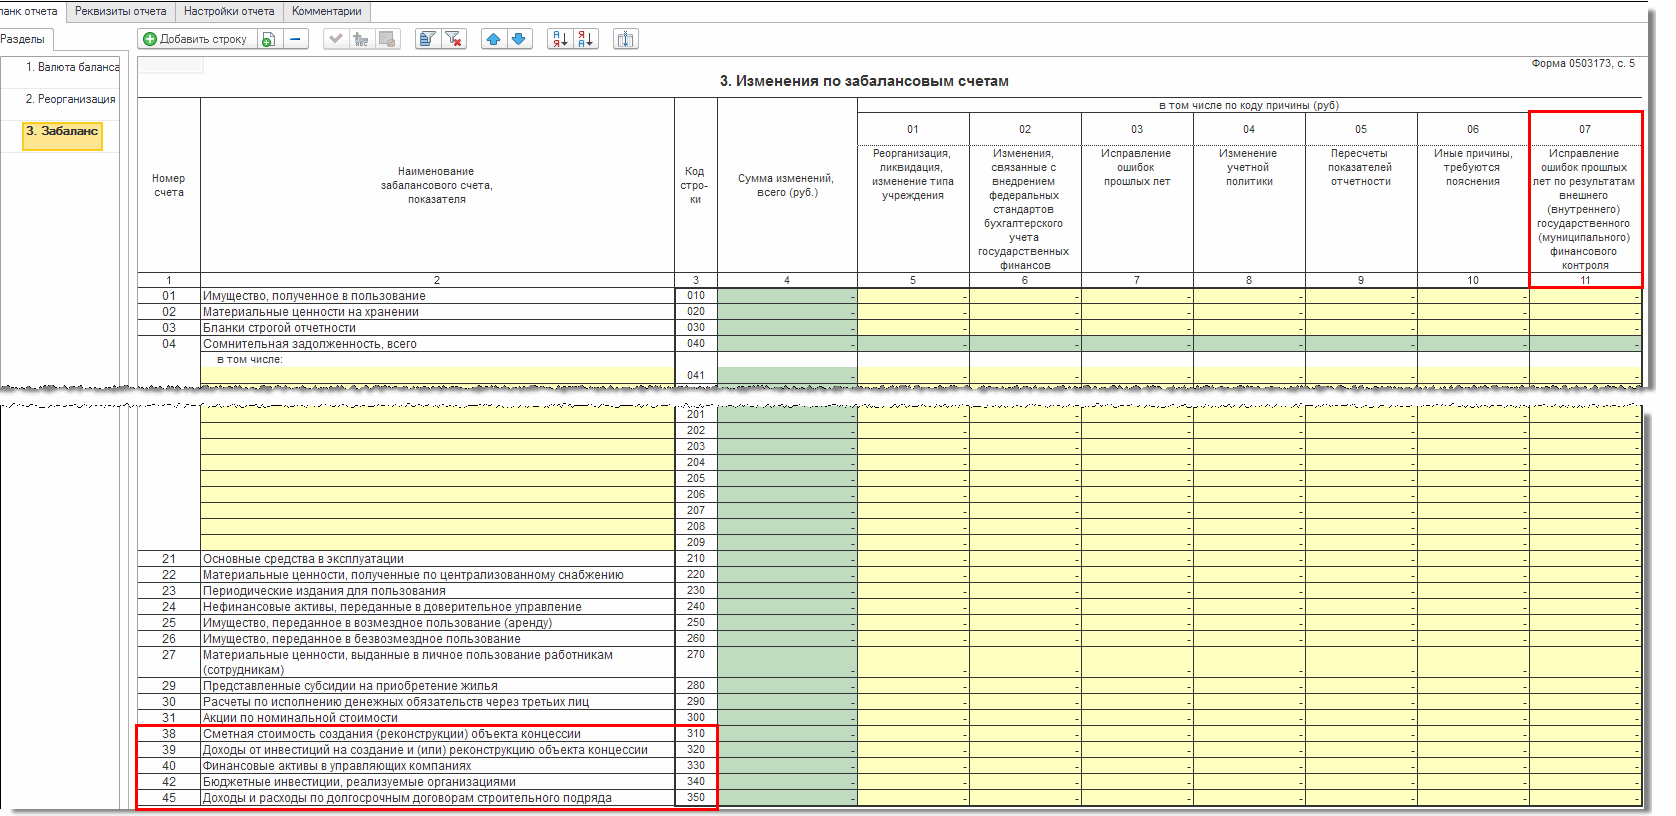Click the 'Добавить строку' button
Screen dimensions: 1676x816
click(197, 39)
